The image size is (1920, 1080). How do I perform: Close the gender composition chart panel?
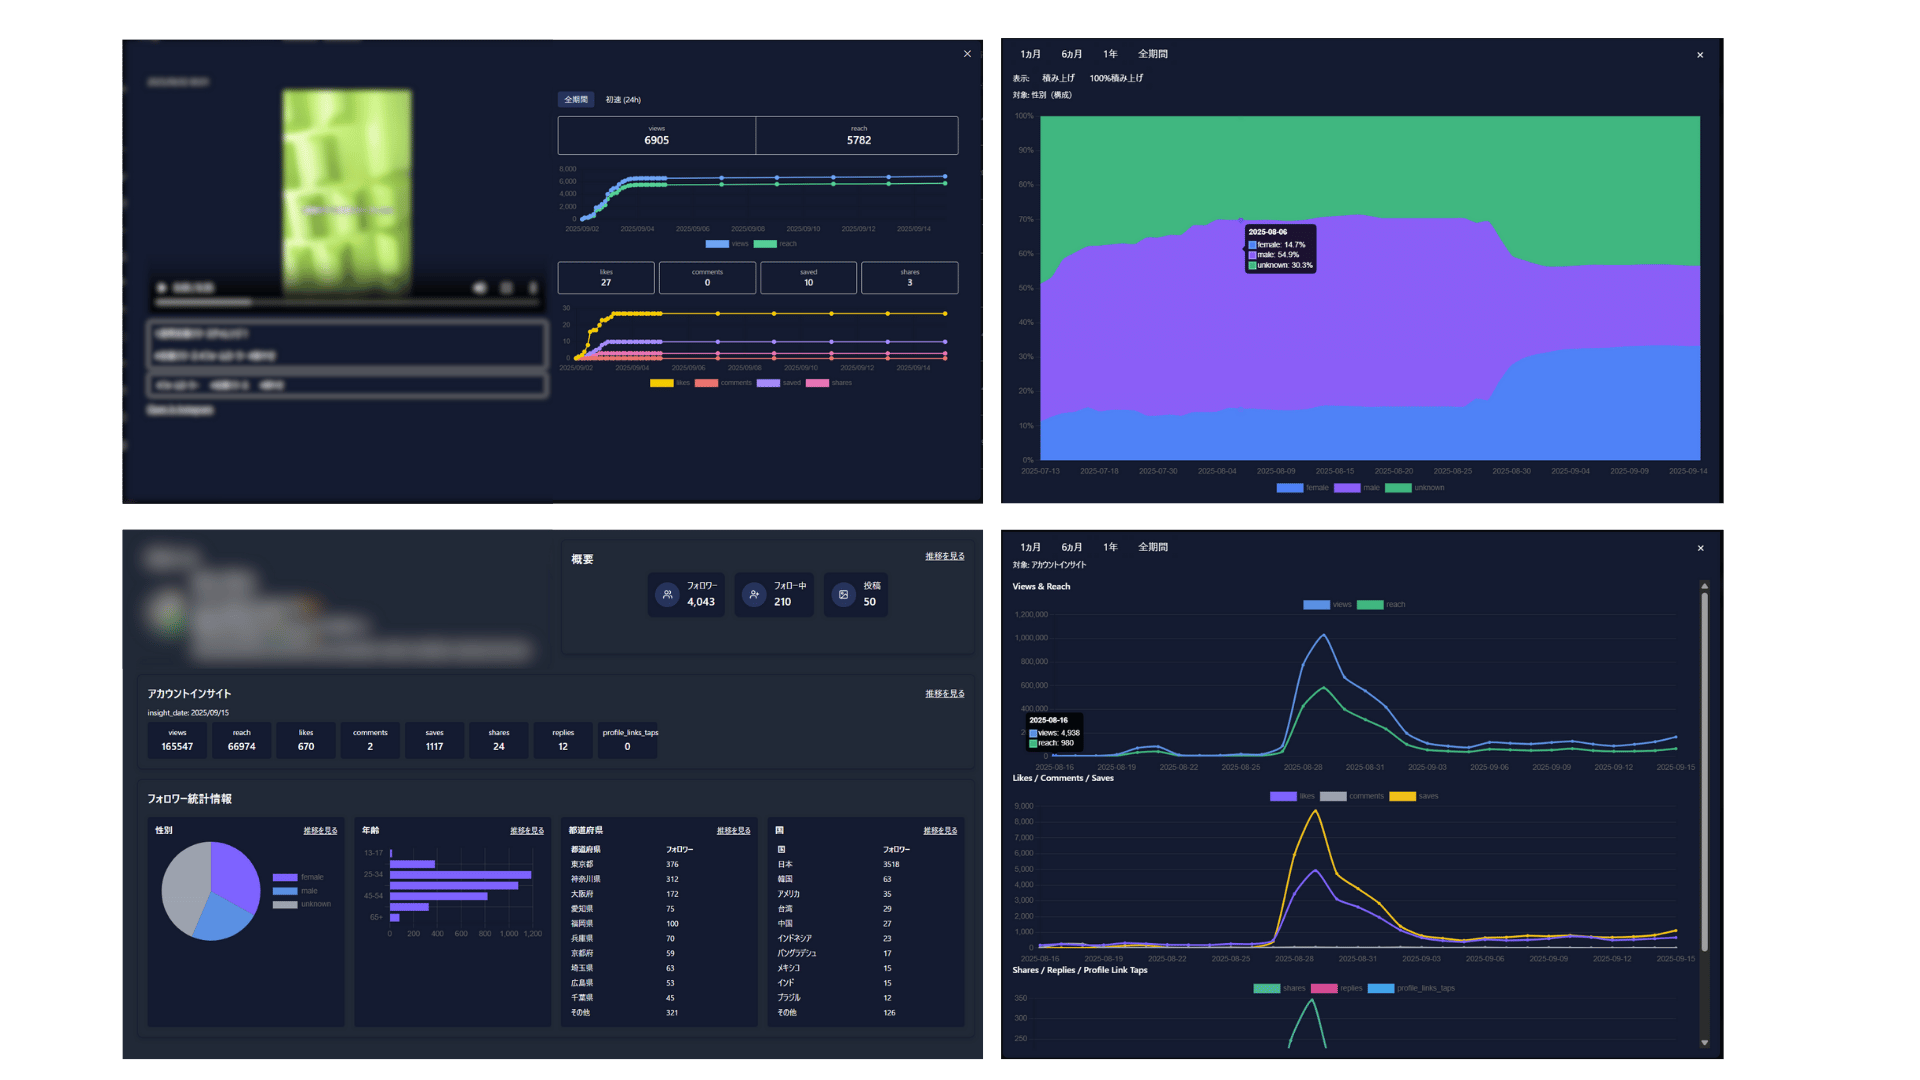(1700, 55)
